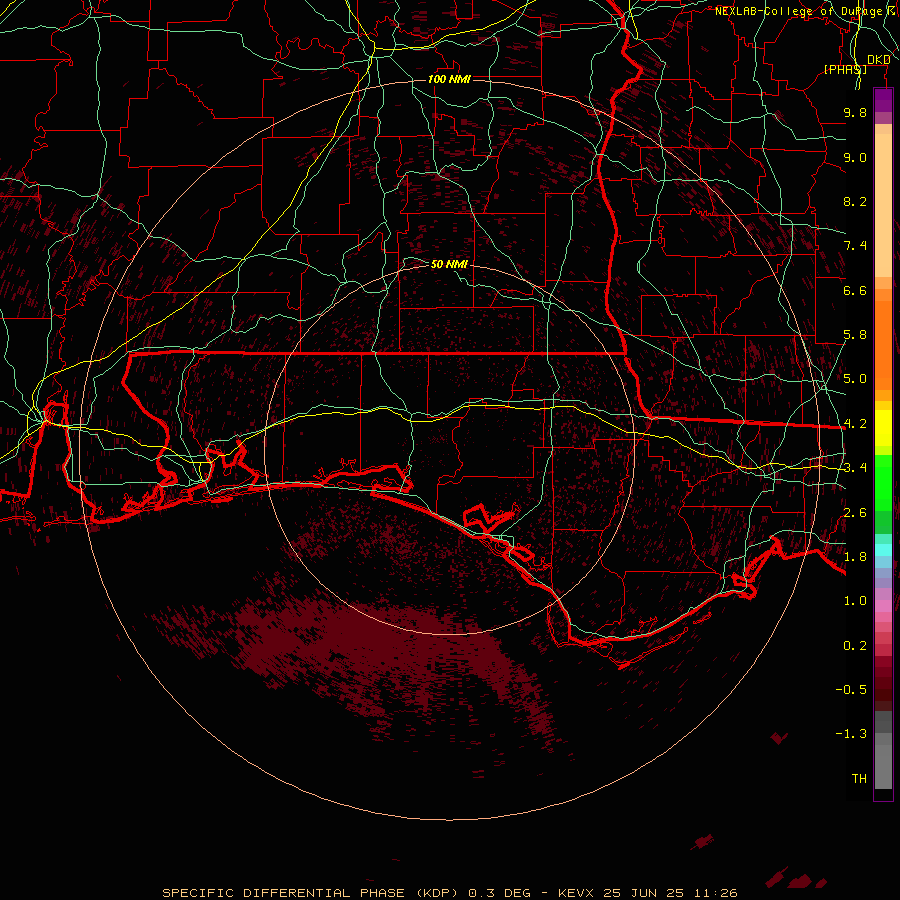Click the 5.0 value on the color scale
This screenshot has height=900, width=900.
pos(855,379)
